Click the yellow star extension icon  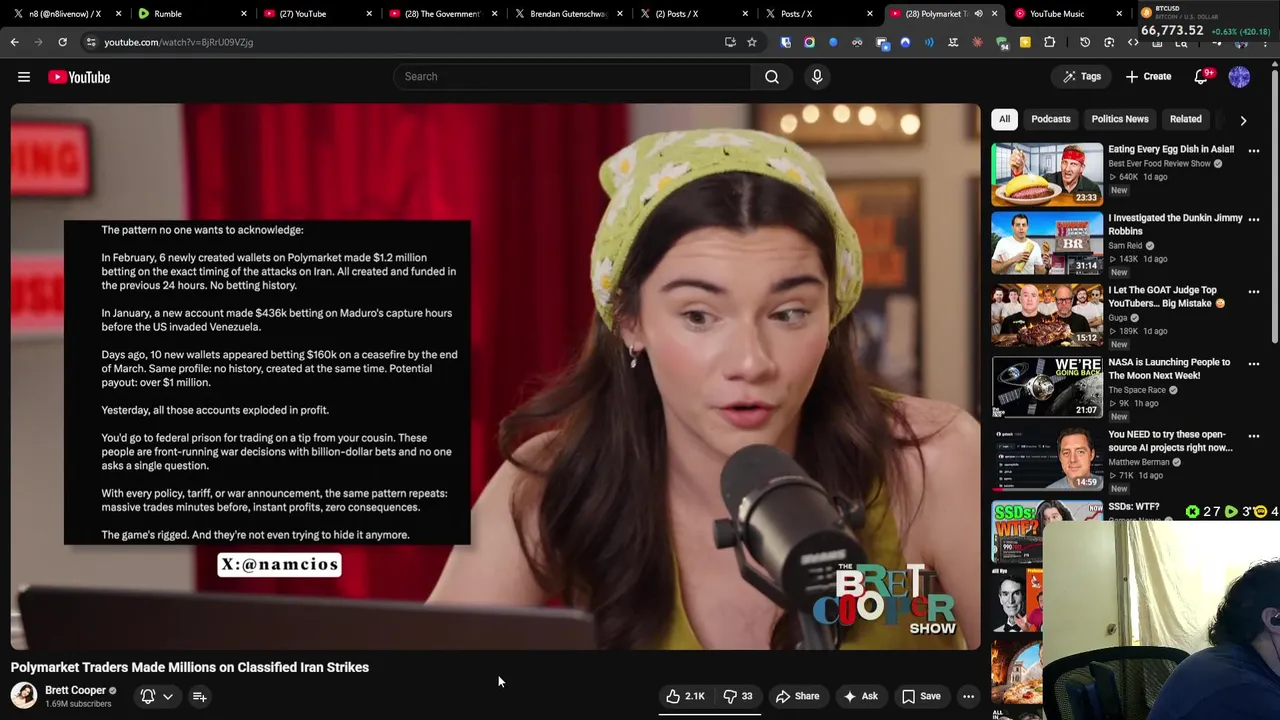point(1025,42)
